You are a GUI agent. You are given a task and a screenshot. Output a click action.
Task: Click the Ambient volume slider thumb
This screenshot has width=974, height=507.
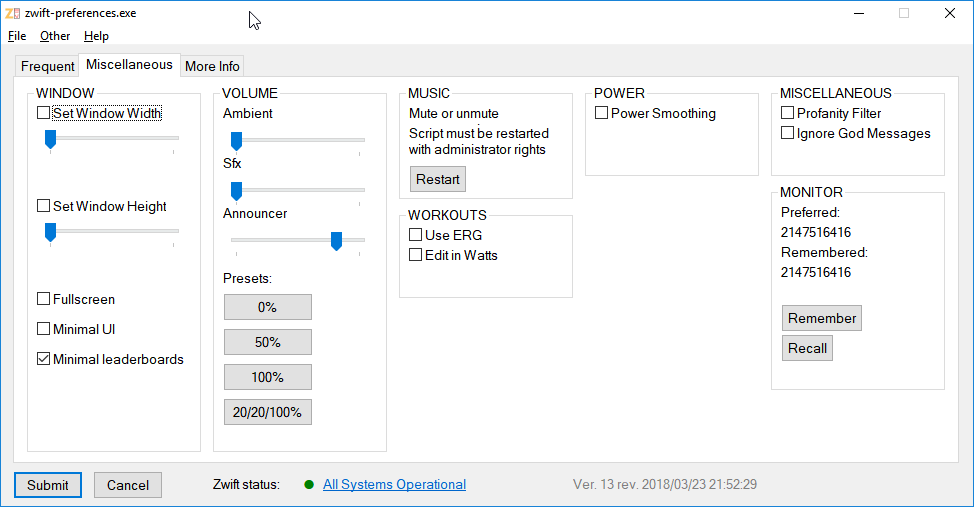click(x=236, y=142)
